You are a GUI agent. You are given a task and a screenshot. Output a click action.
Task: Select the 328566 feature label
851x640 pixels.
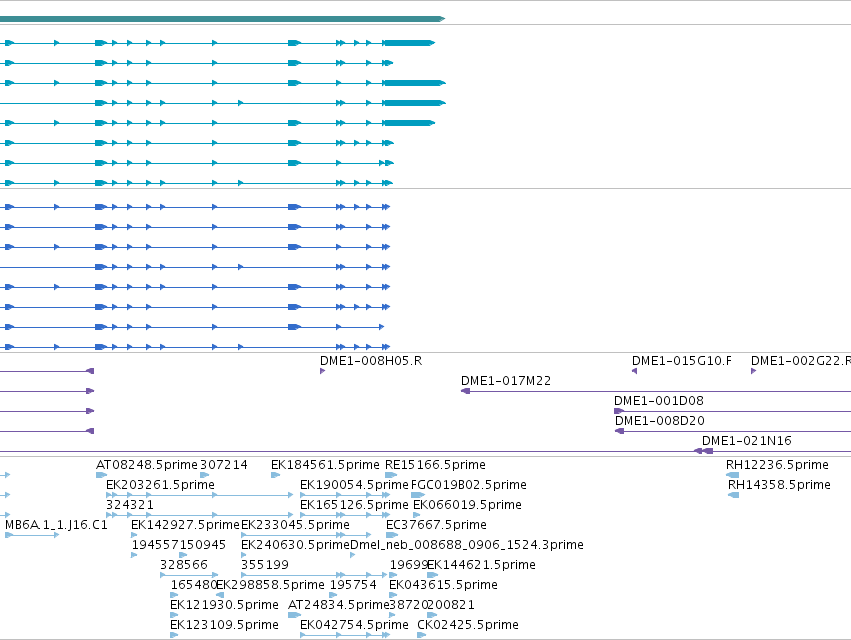click(x=183, y=565)
